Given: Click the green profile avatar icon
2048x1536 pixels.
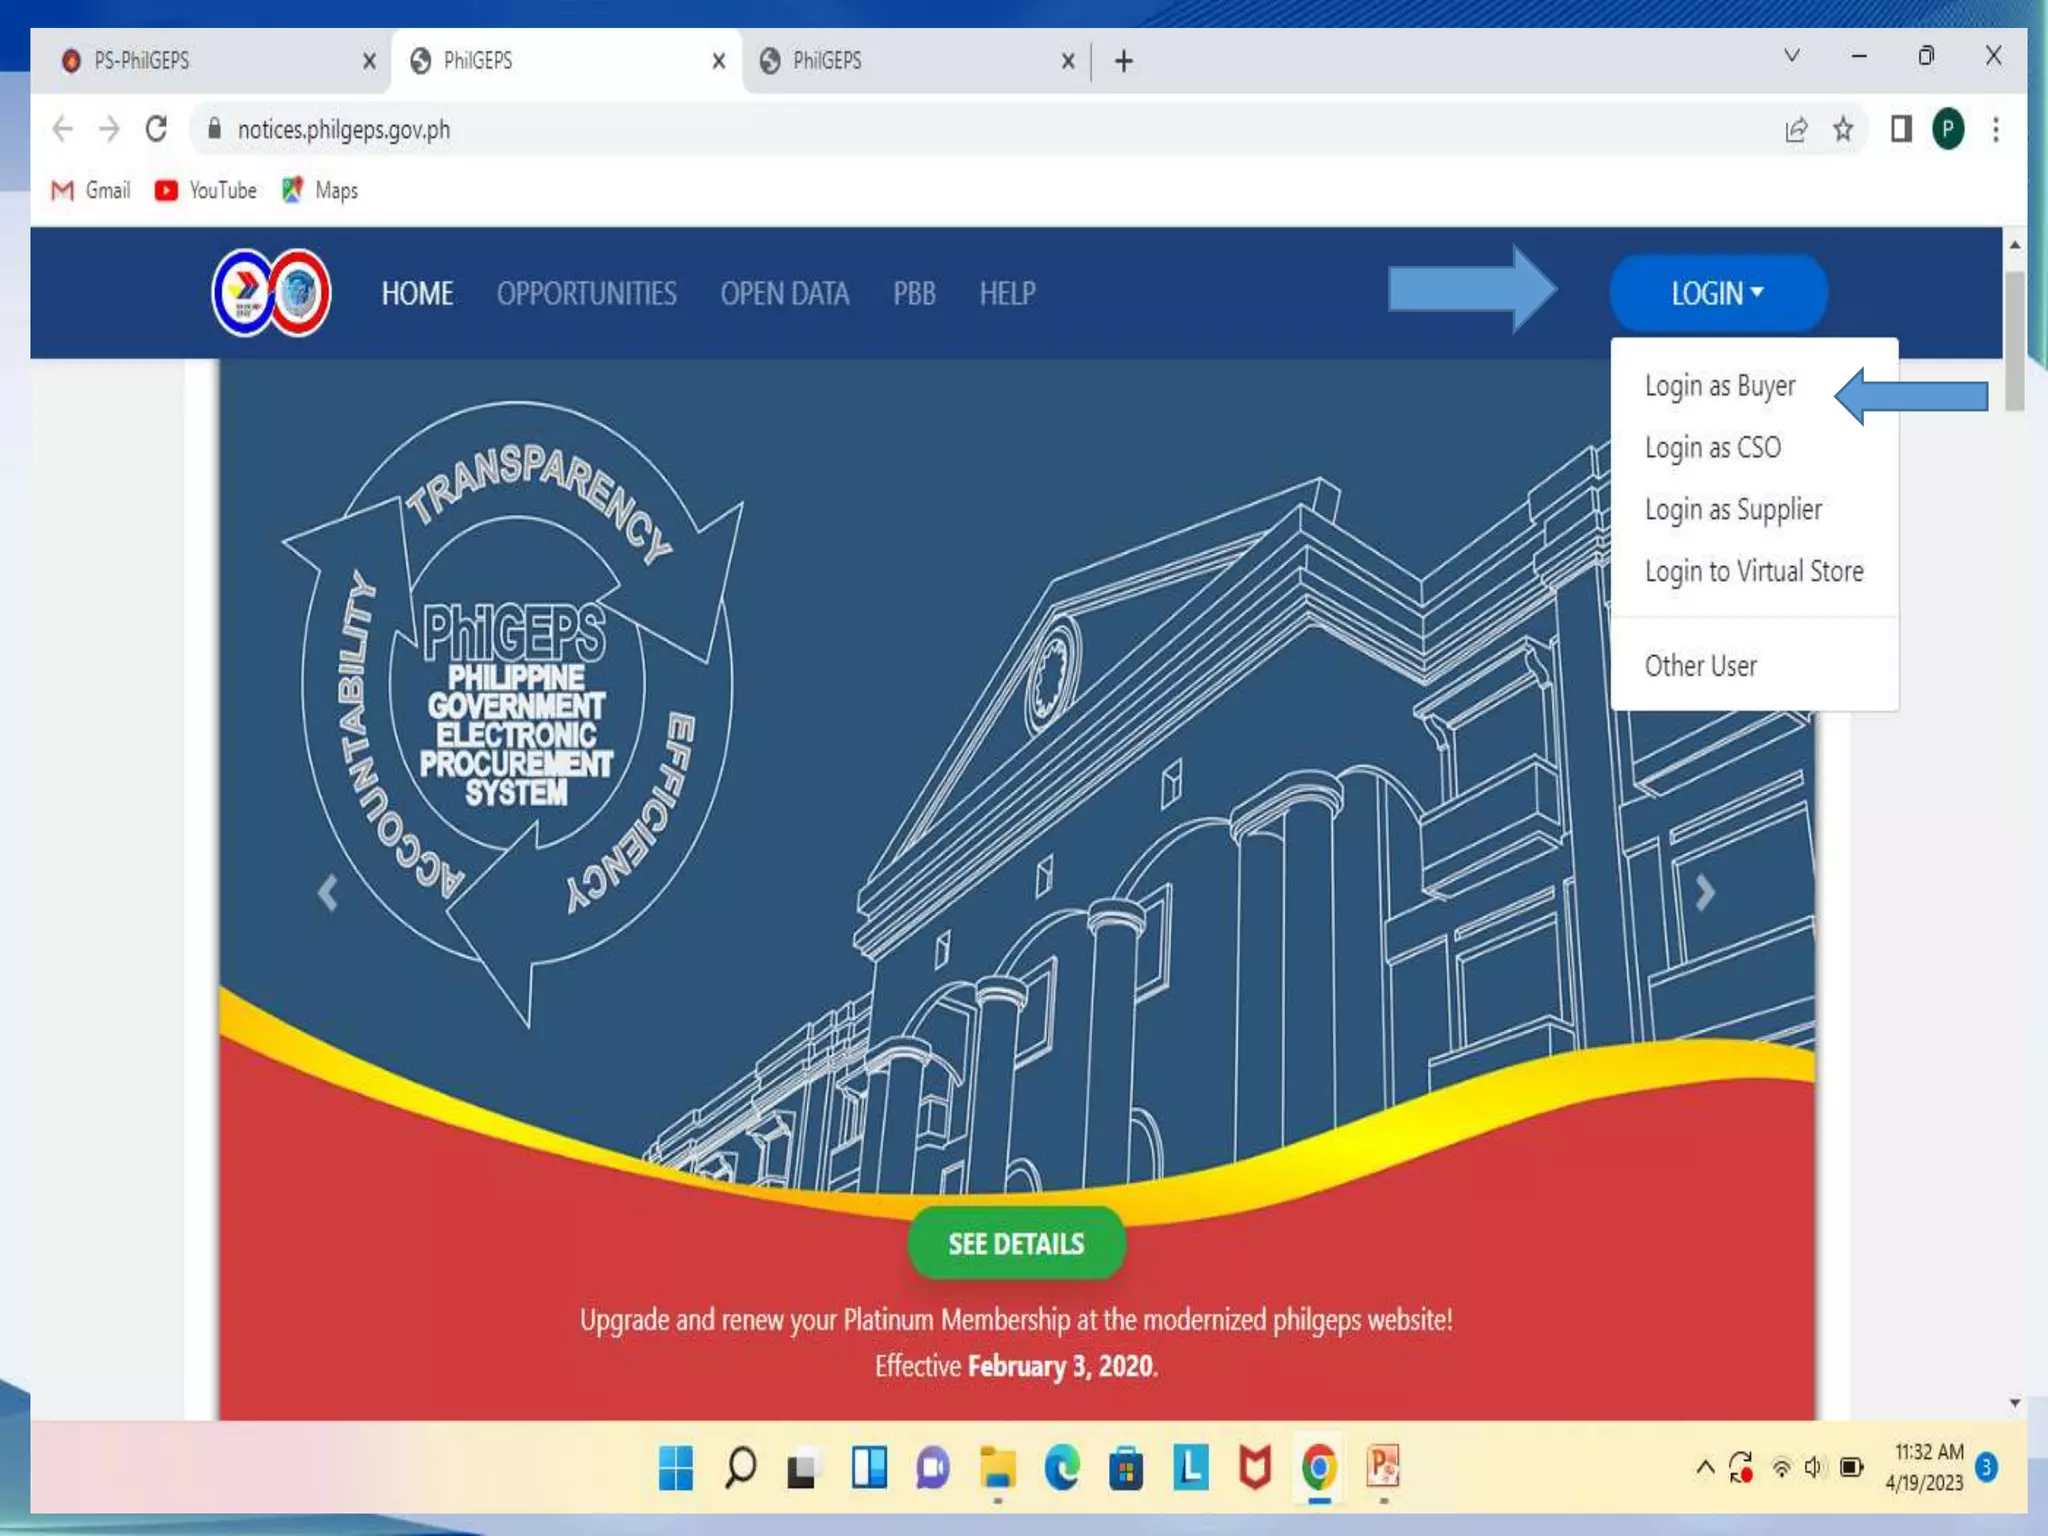Looking at the screenshot, I should click(x=1948, y=129).
